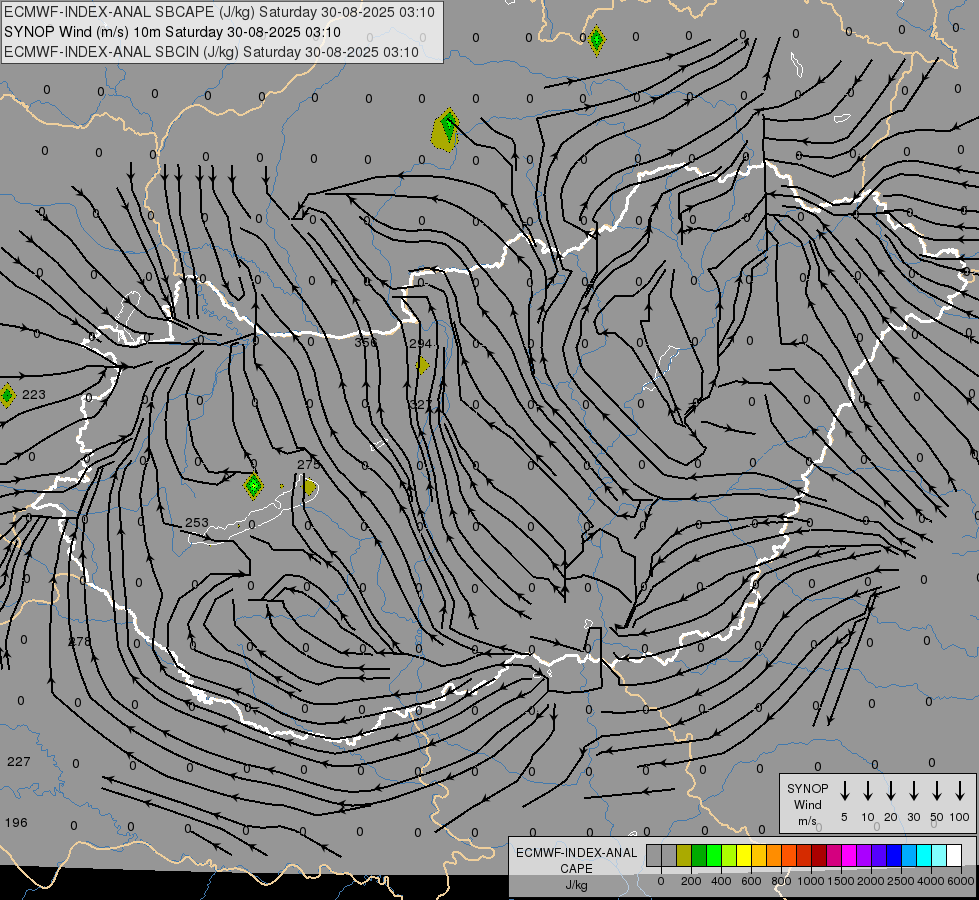The height and width of the screenshot is (900, 979).
Task: Click the CAPE value 278 in the southwest
Action: pos(79,641)
